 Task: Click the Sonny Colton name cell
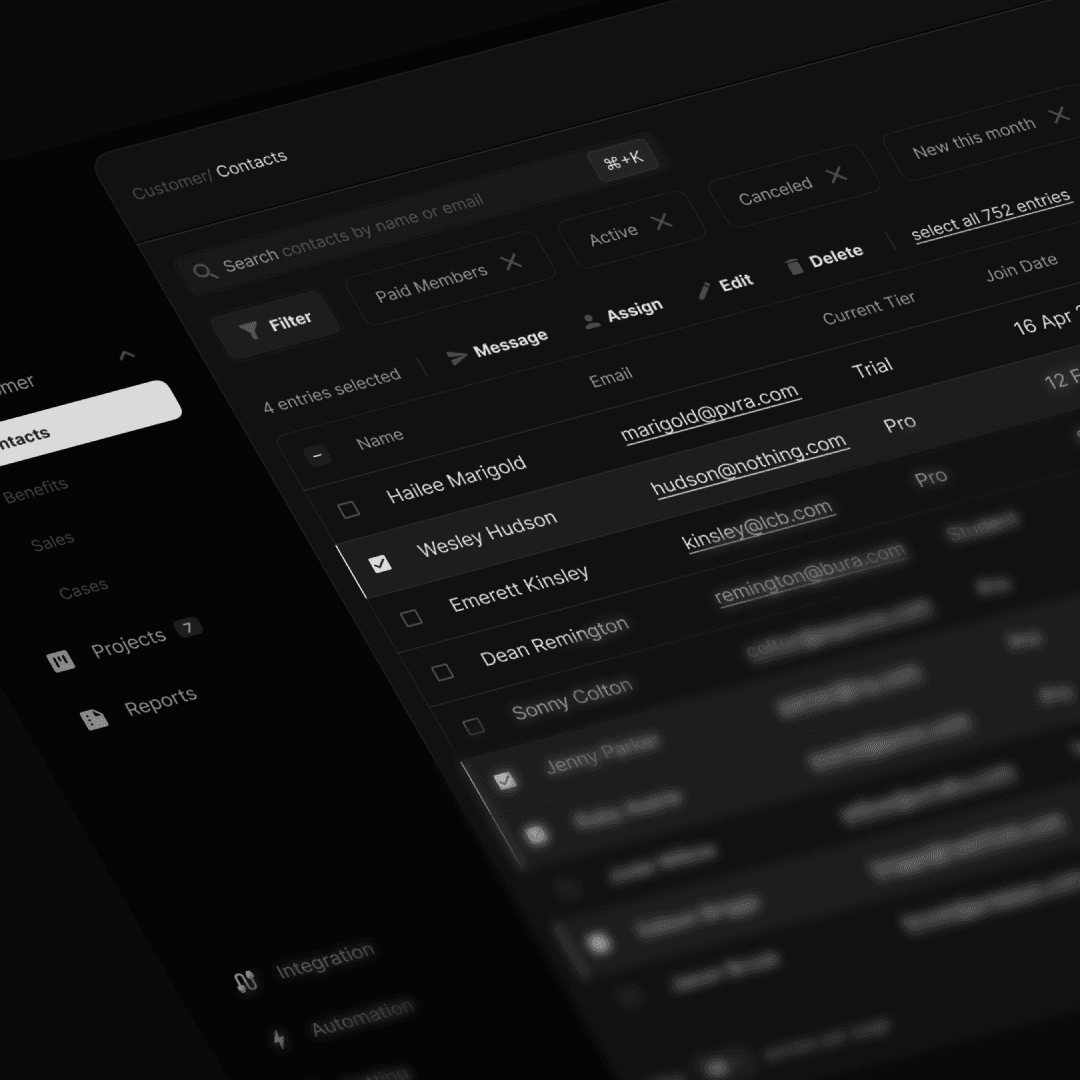click(572, 699)
